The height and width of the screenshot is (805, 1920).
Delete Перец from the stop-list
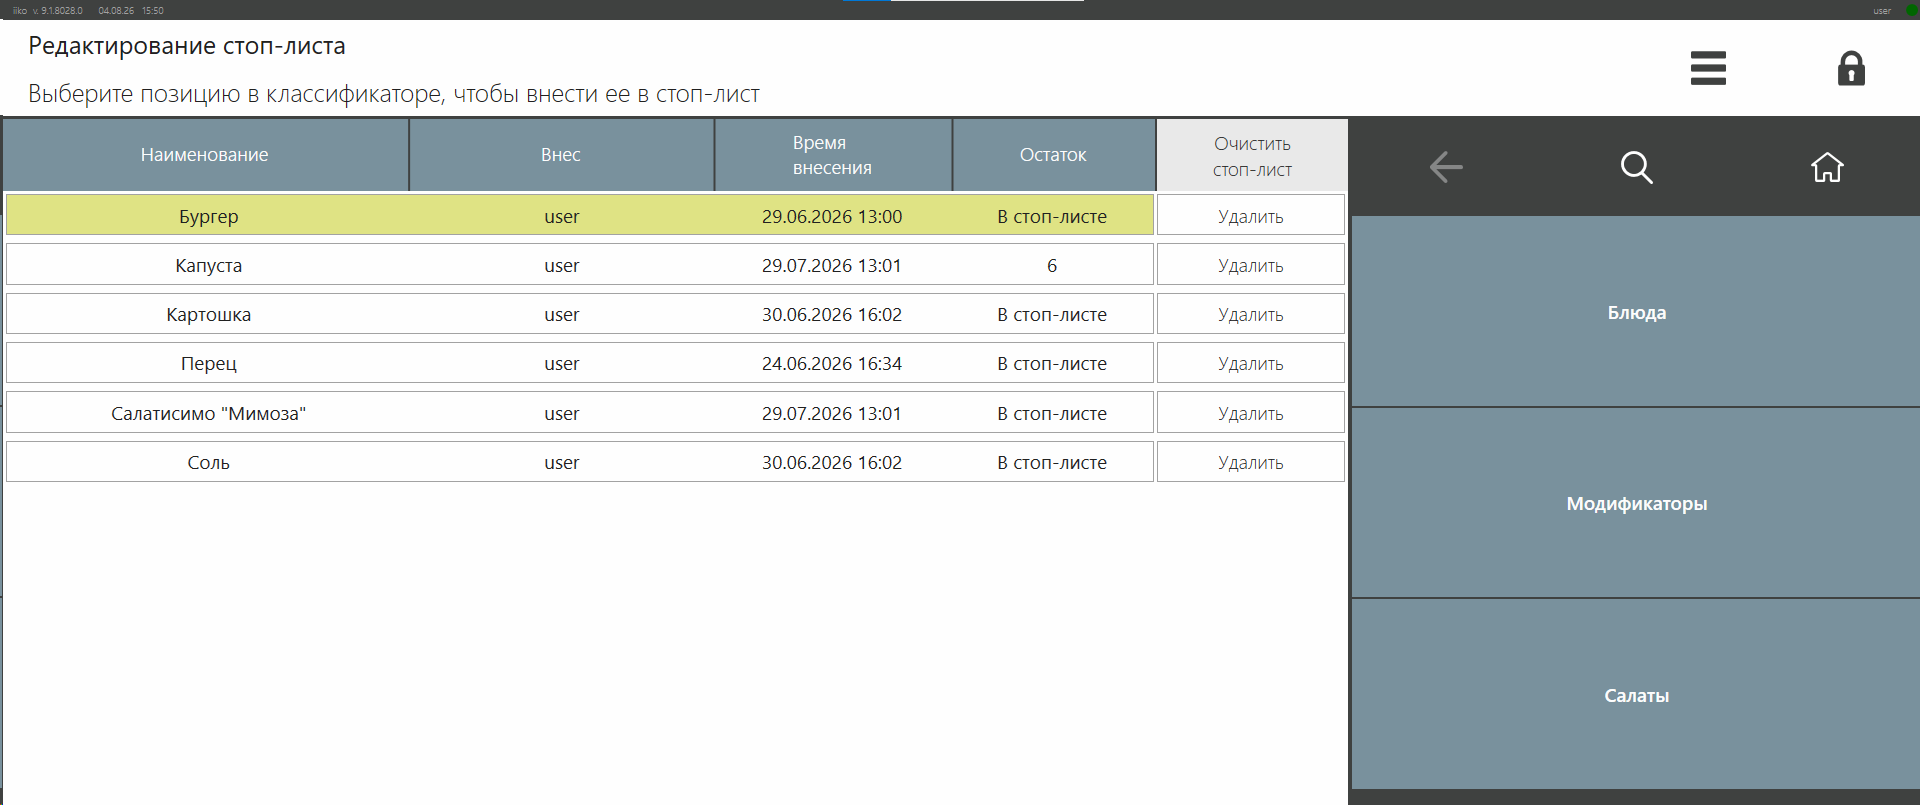[1251, 363]
